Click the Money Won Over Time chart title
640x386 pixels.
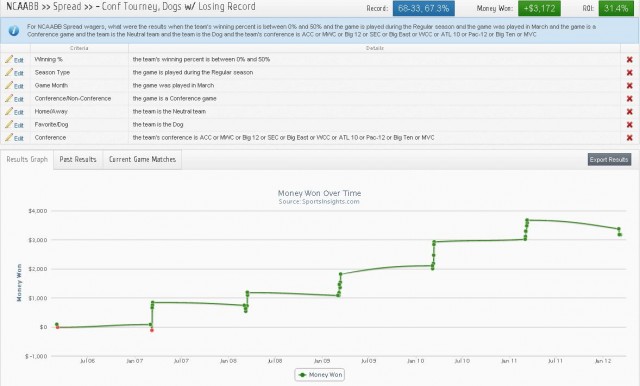(319, 193)
